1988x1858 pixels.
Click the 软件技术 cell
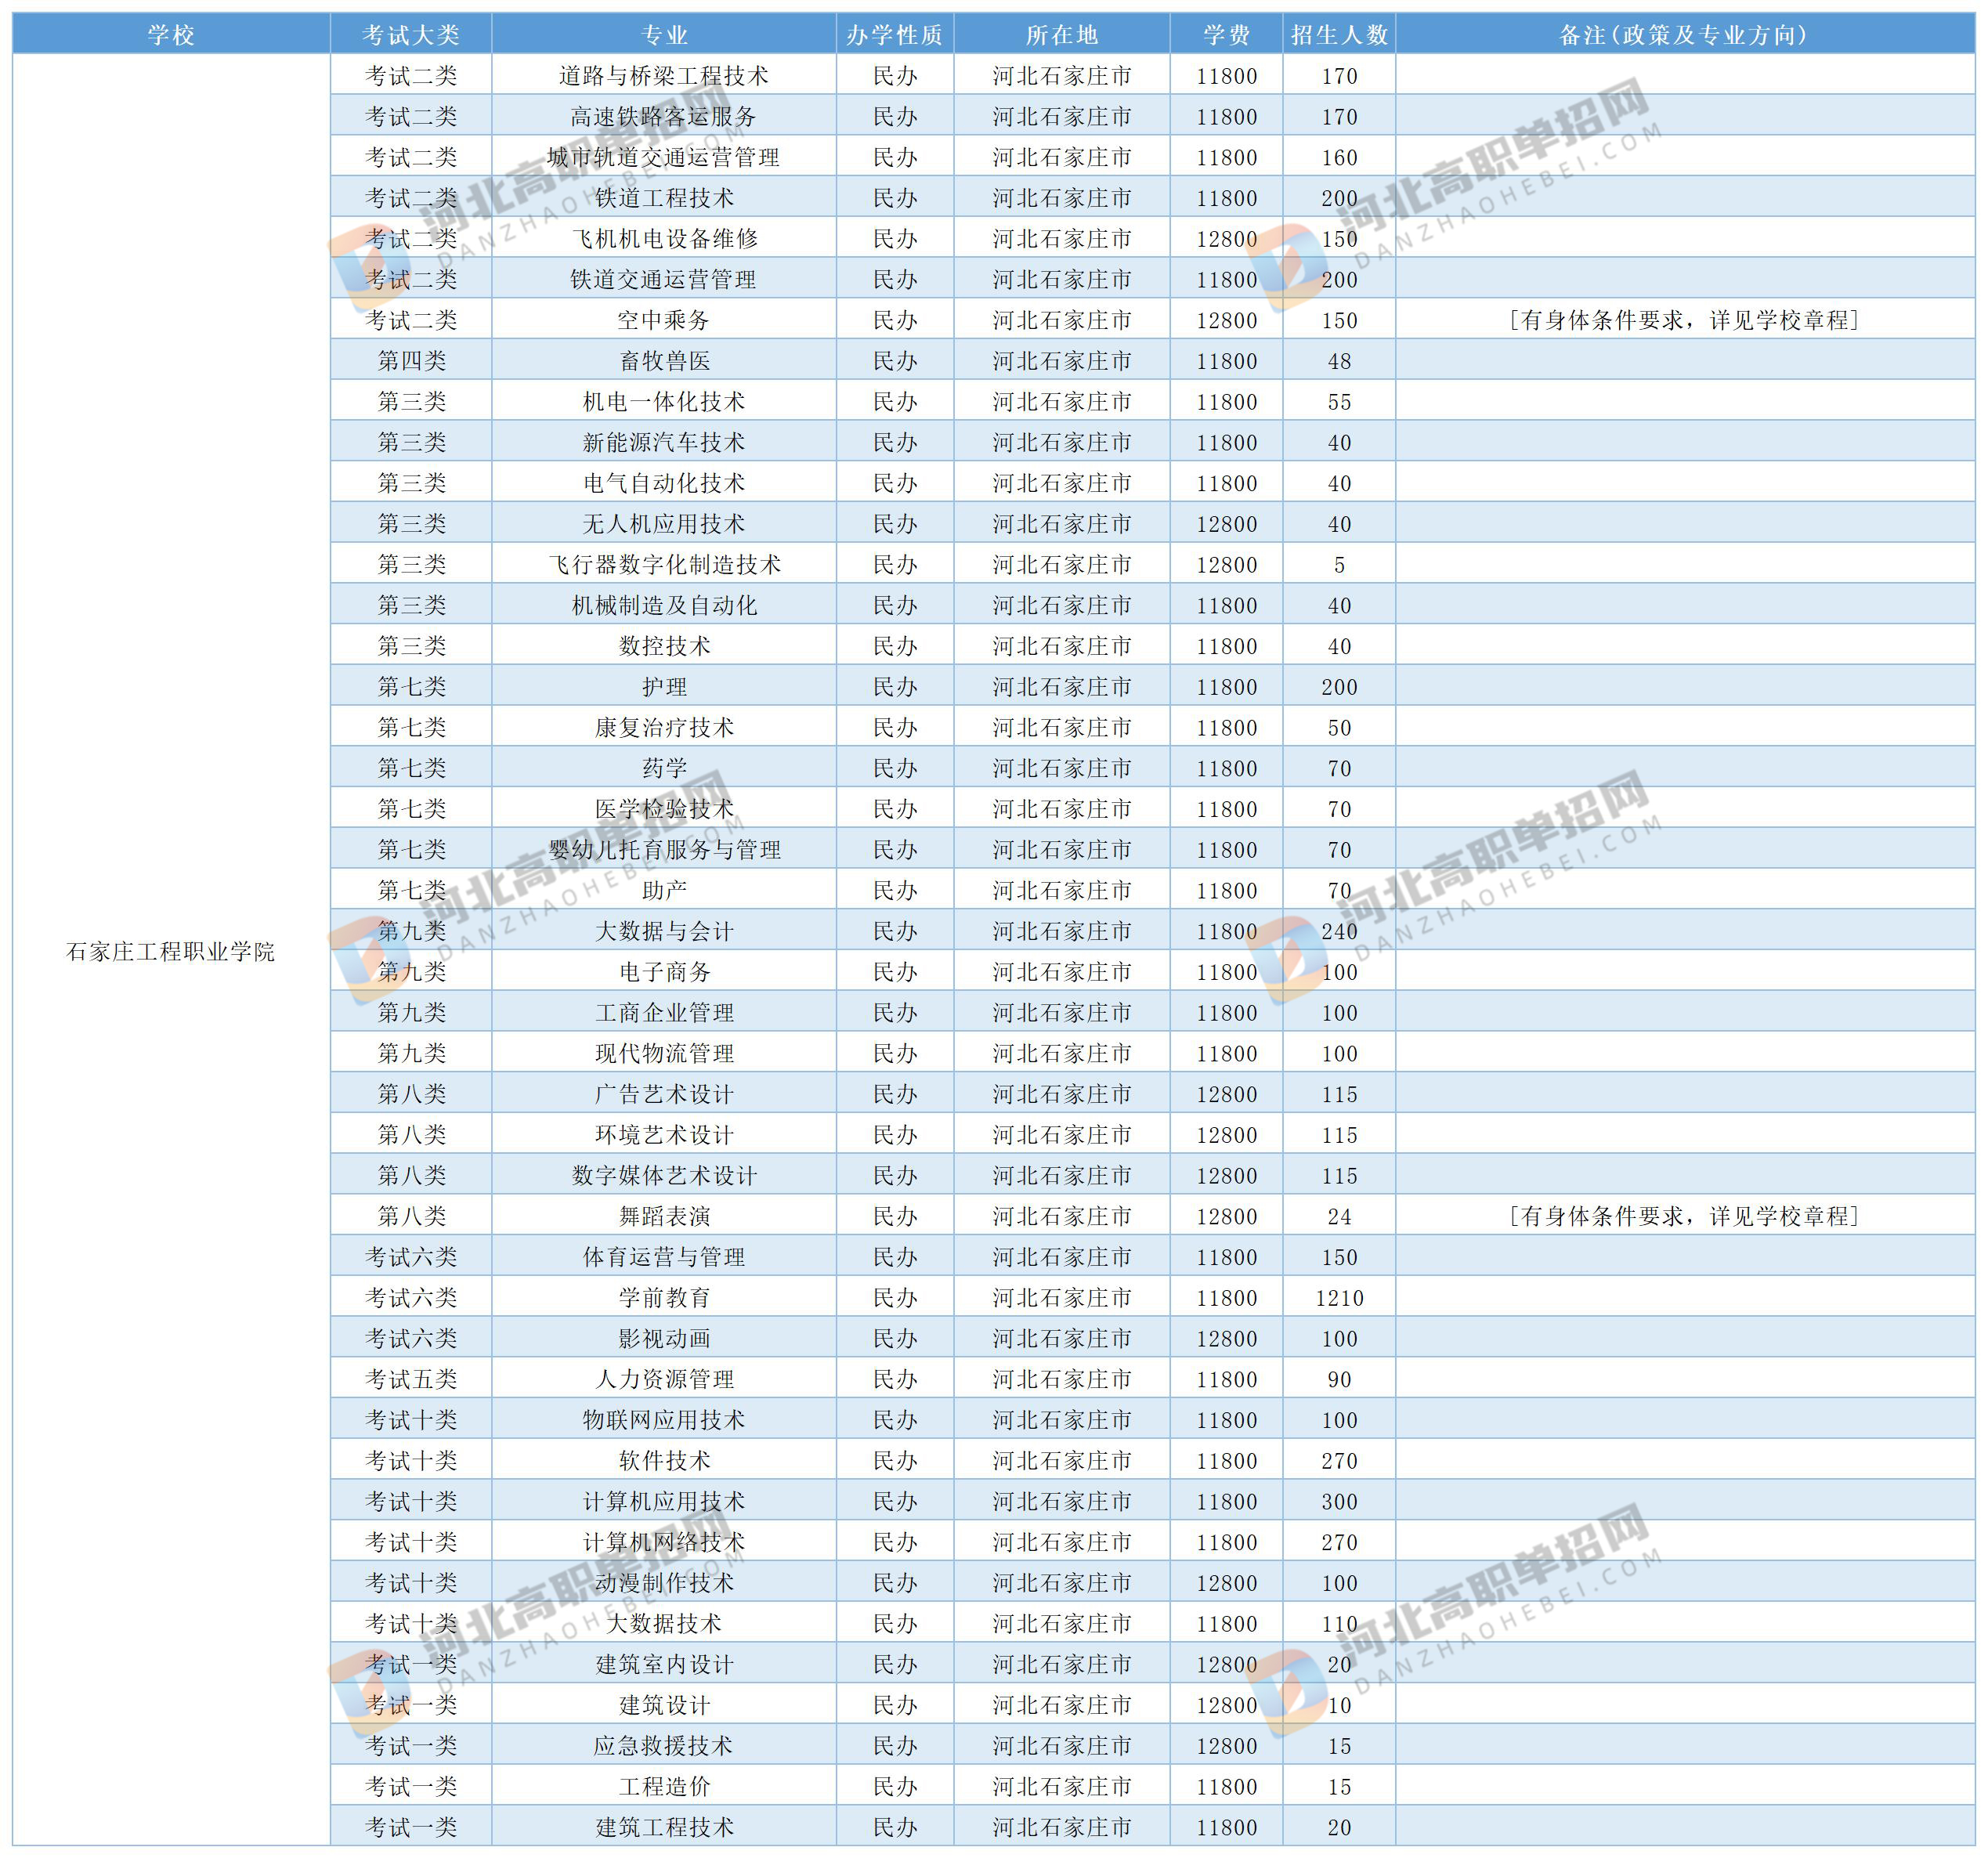(664, 1461)
